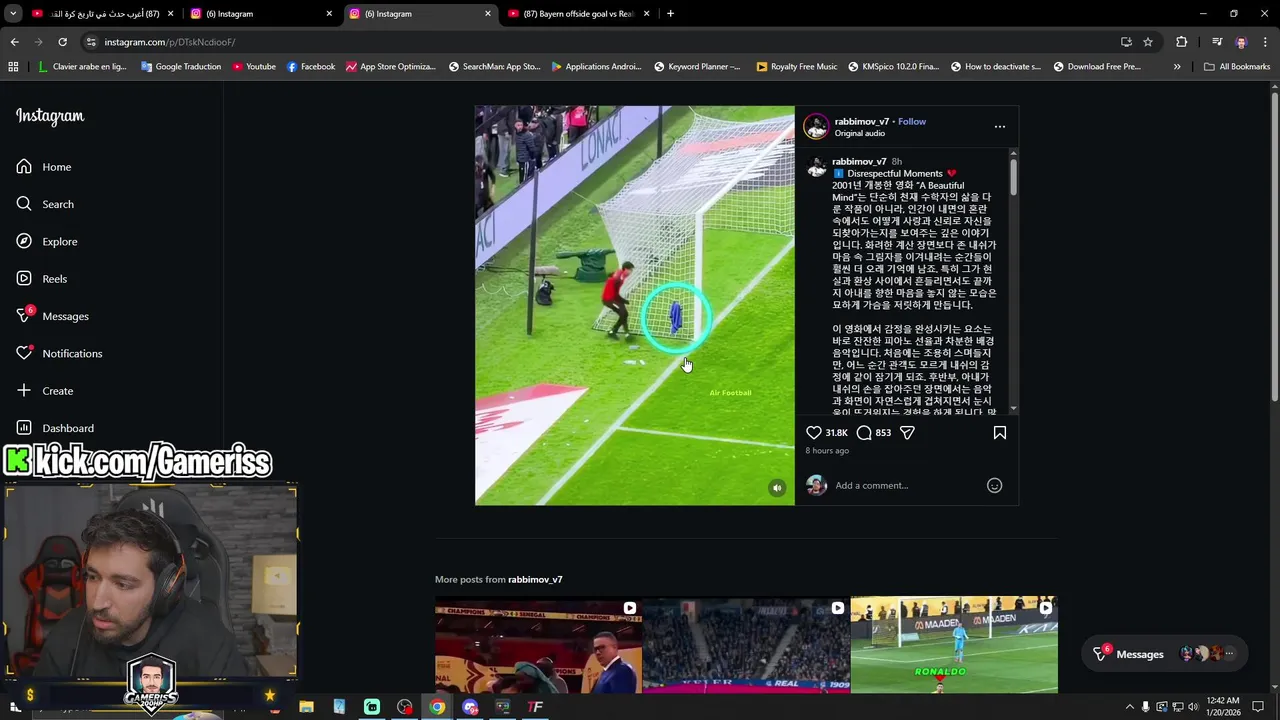Switch to Bayern offside goal tab
The image size is (1280, 720).
(578, 14)
